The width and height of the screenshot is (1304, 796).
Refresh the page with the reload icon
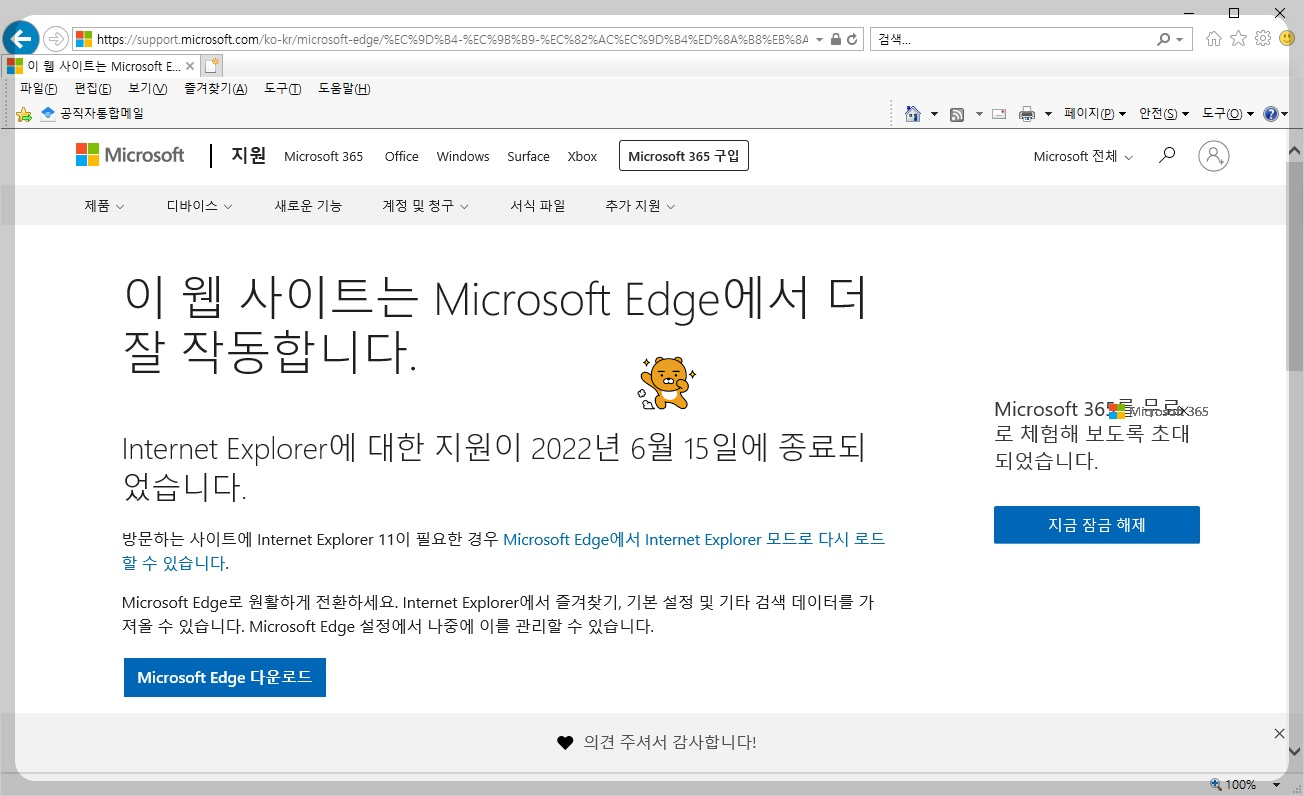[852, 39]
